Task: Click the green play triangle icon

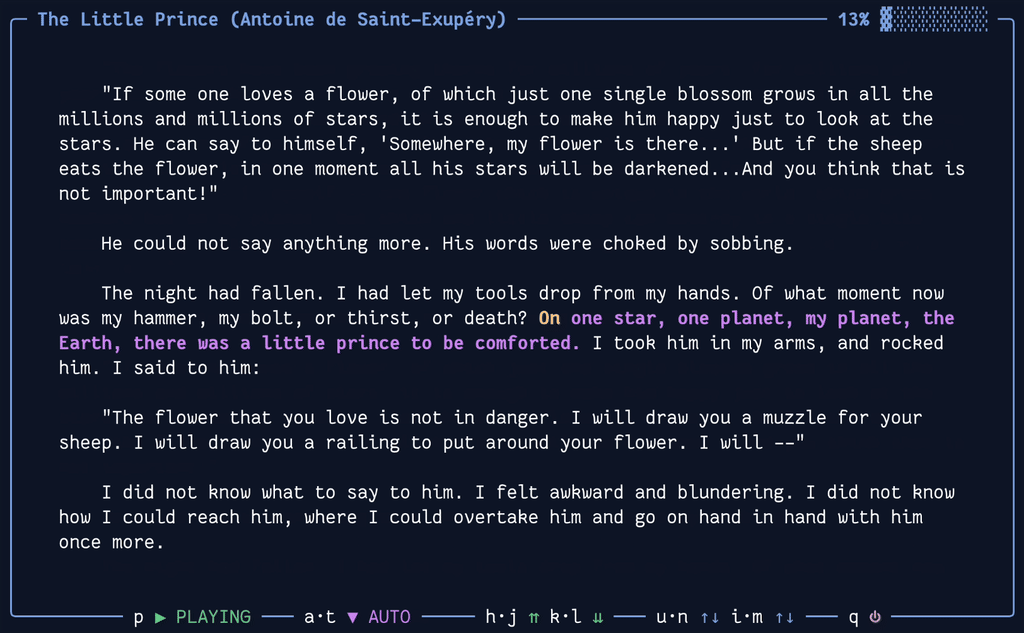Action: (158, 617)
